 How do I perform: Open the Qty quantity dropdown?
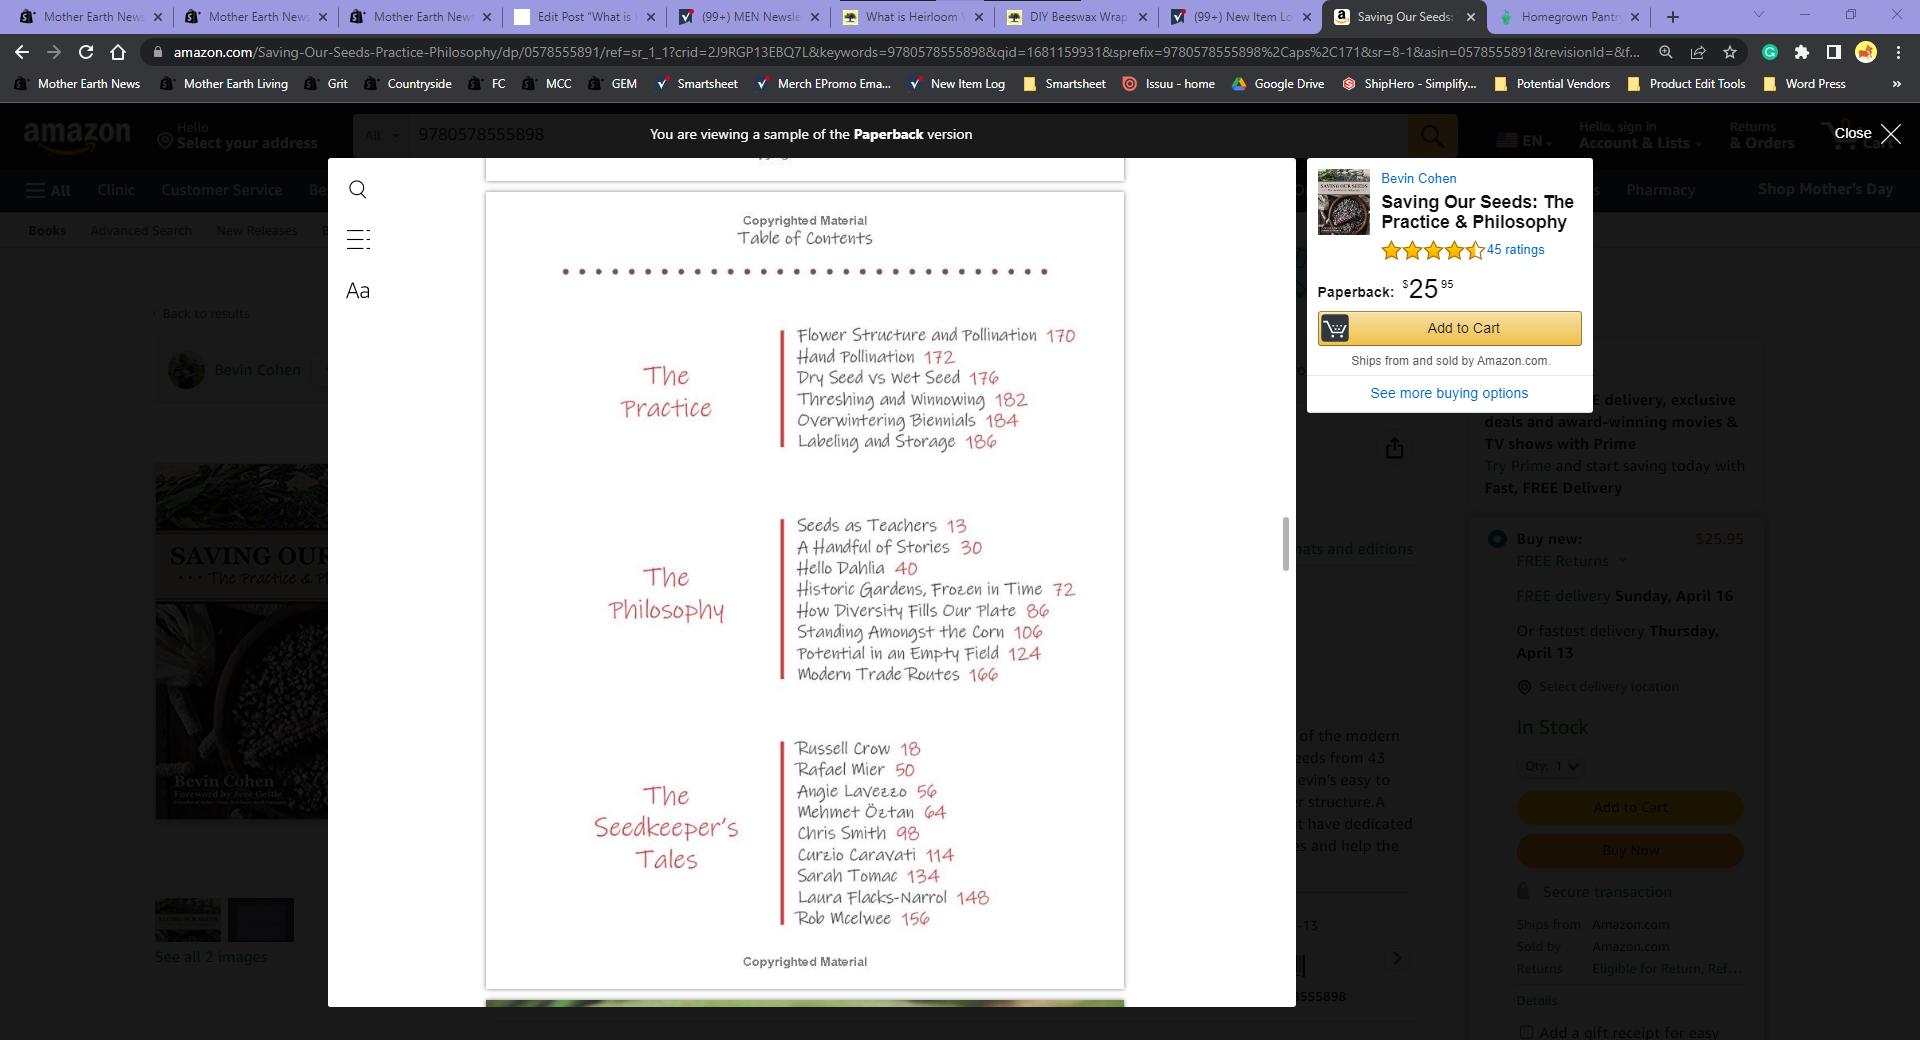[1551, 766]
